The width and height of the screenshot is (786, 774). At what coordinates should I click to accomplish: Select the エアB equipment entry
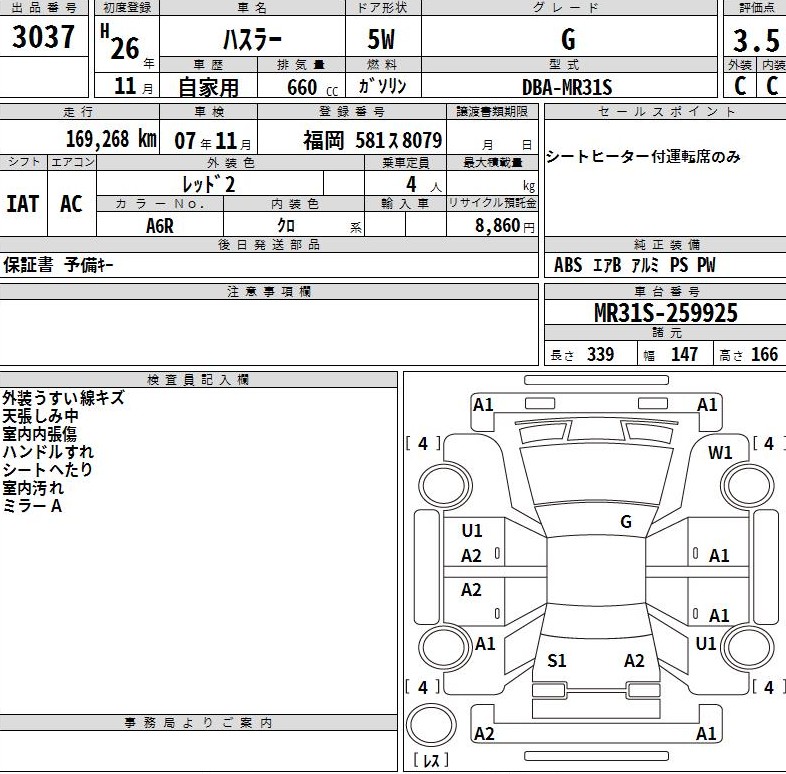click(x=607, y=265)
